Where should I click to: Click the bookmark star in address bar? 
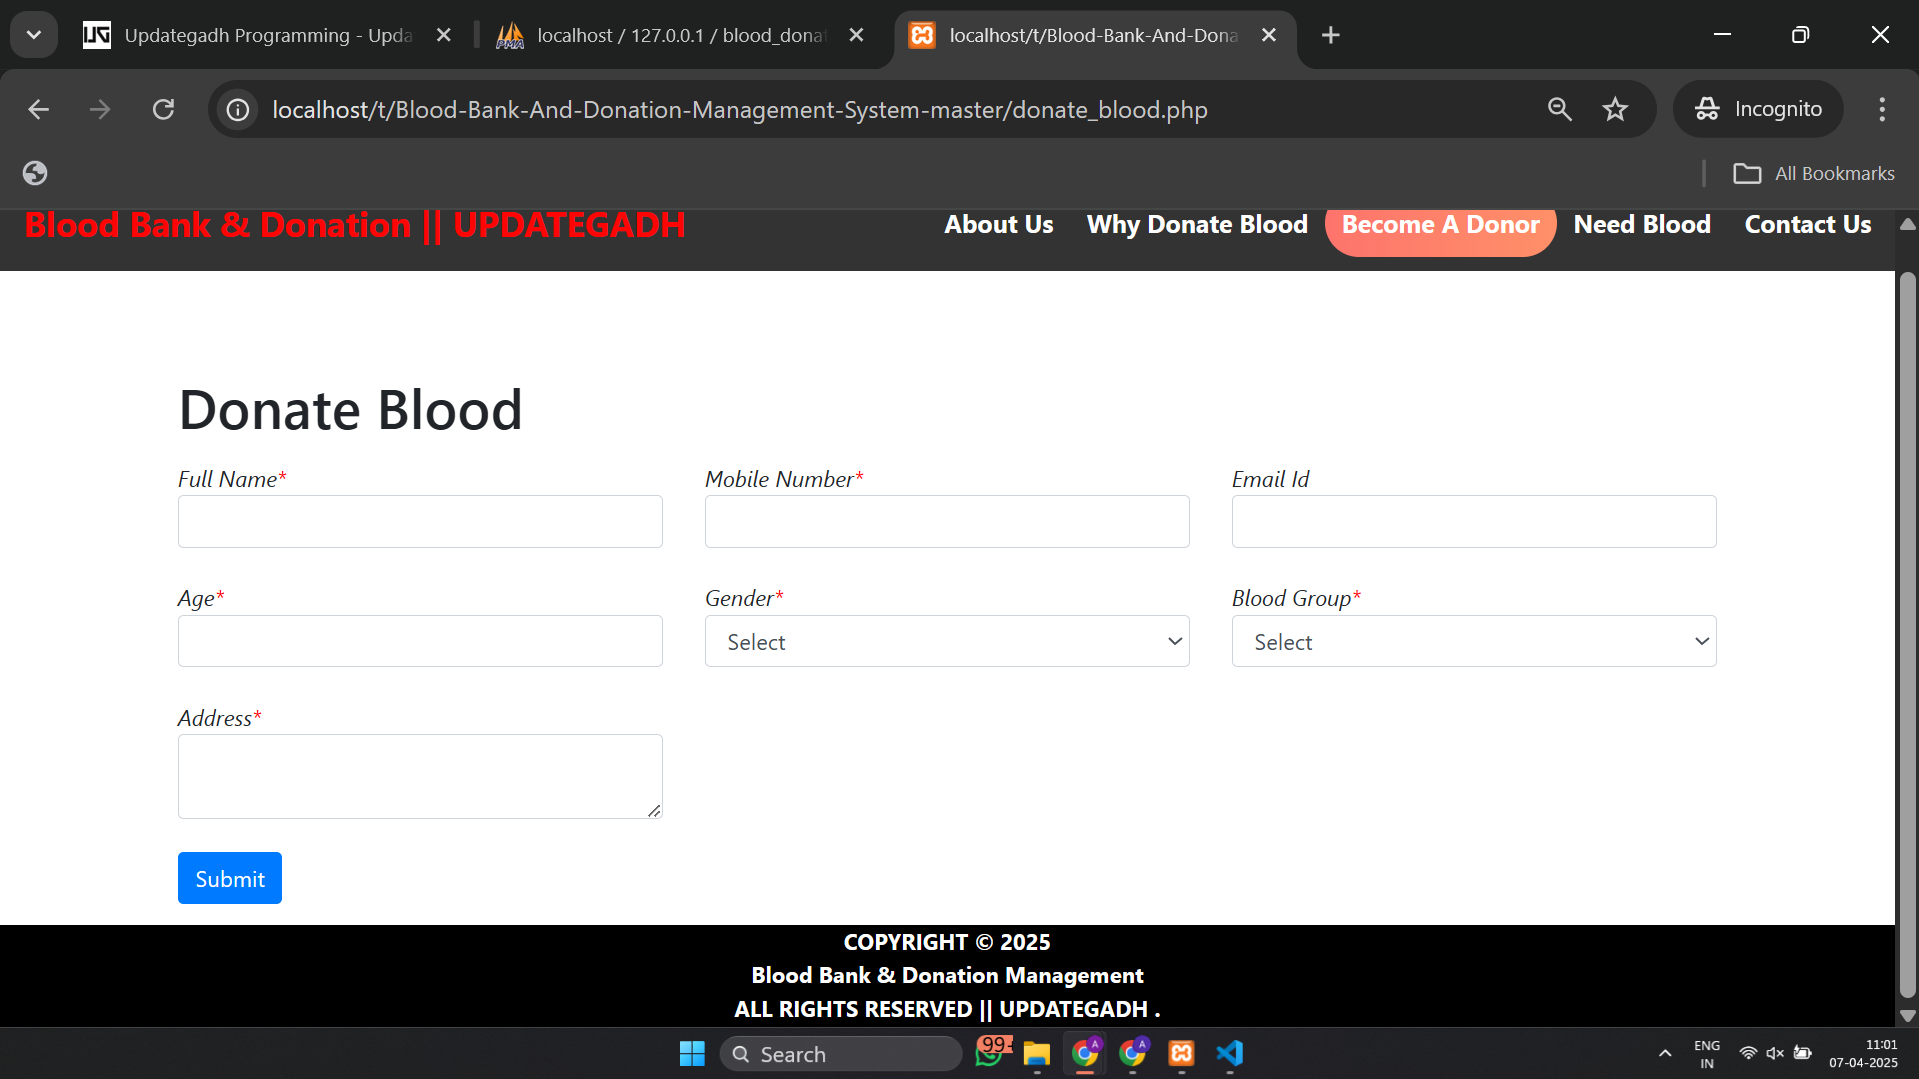pos(1616,109)
